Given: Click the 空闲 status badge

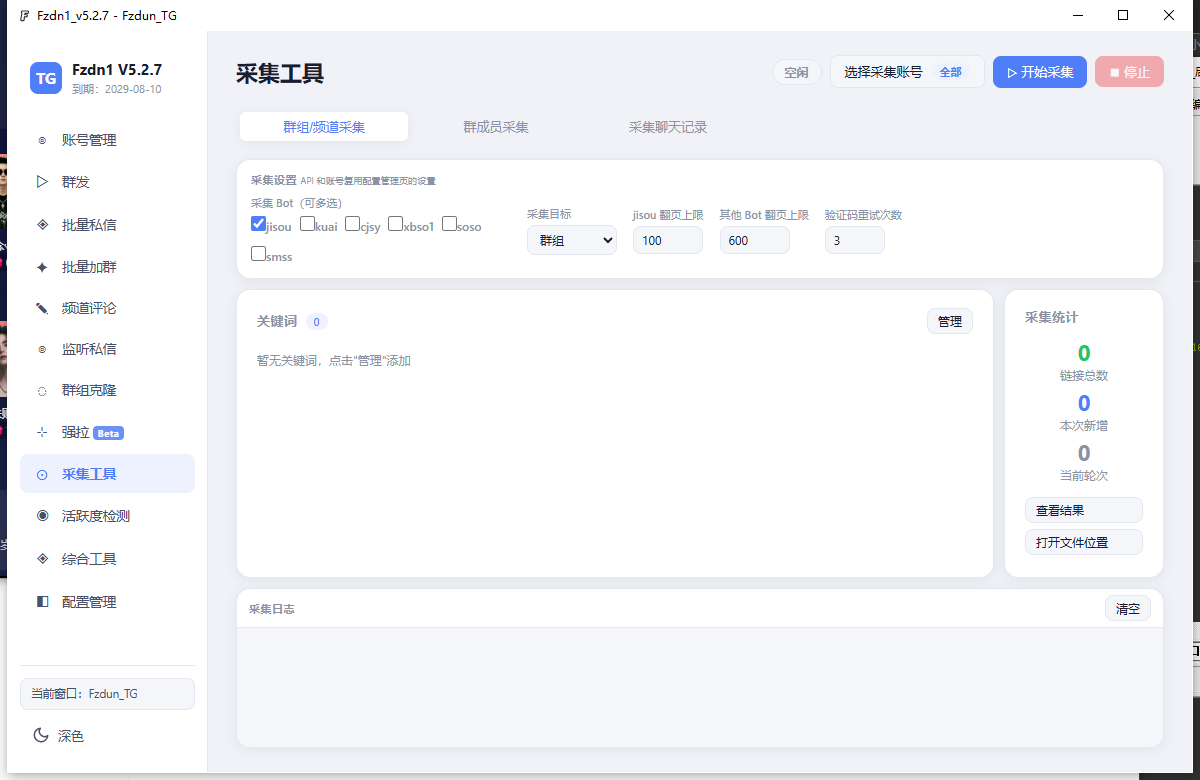Looking at the screenshot, I should tap(797, 72).
